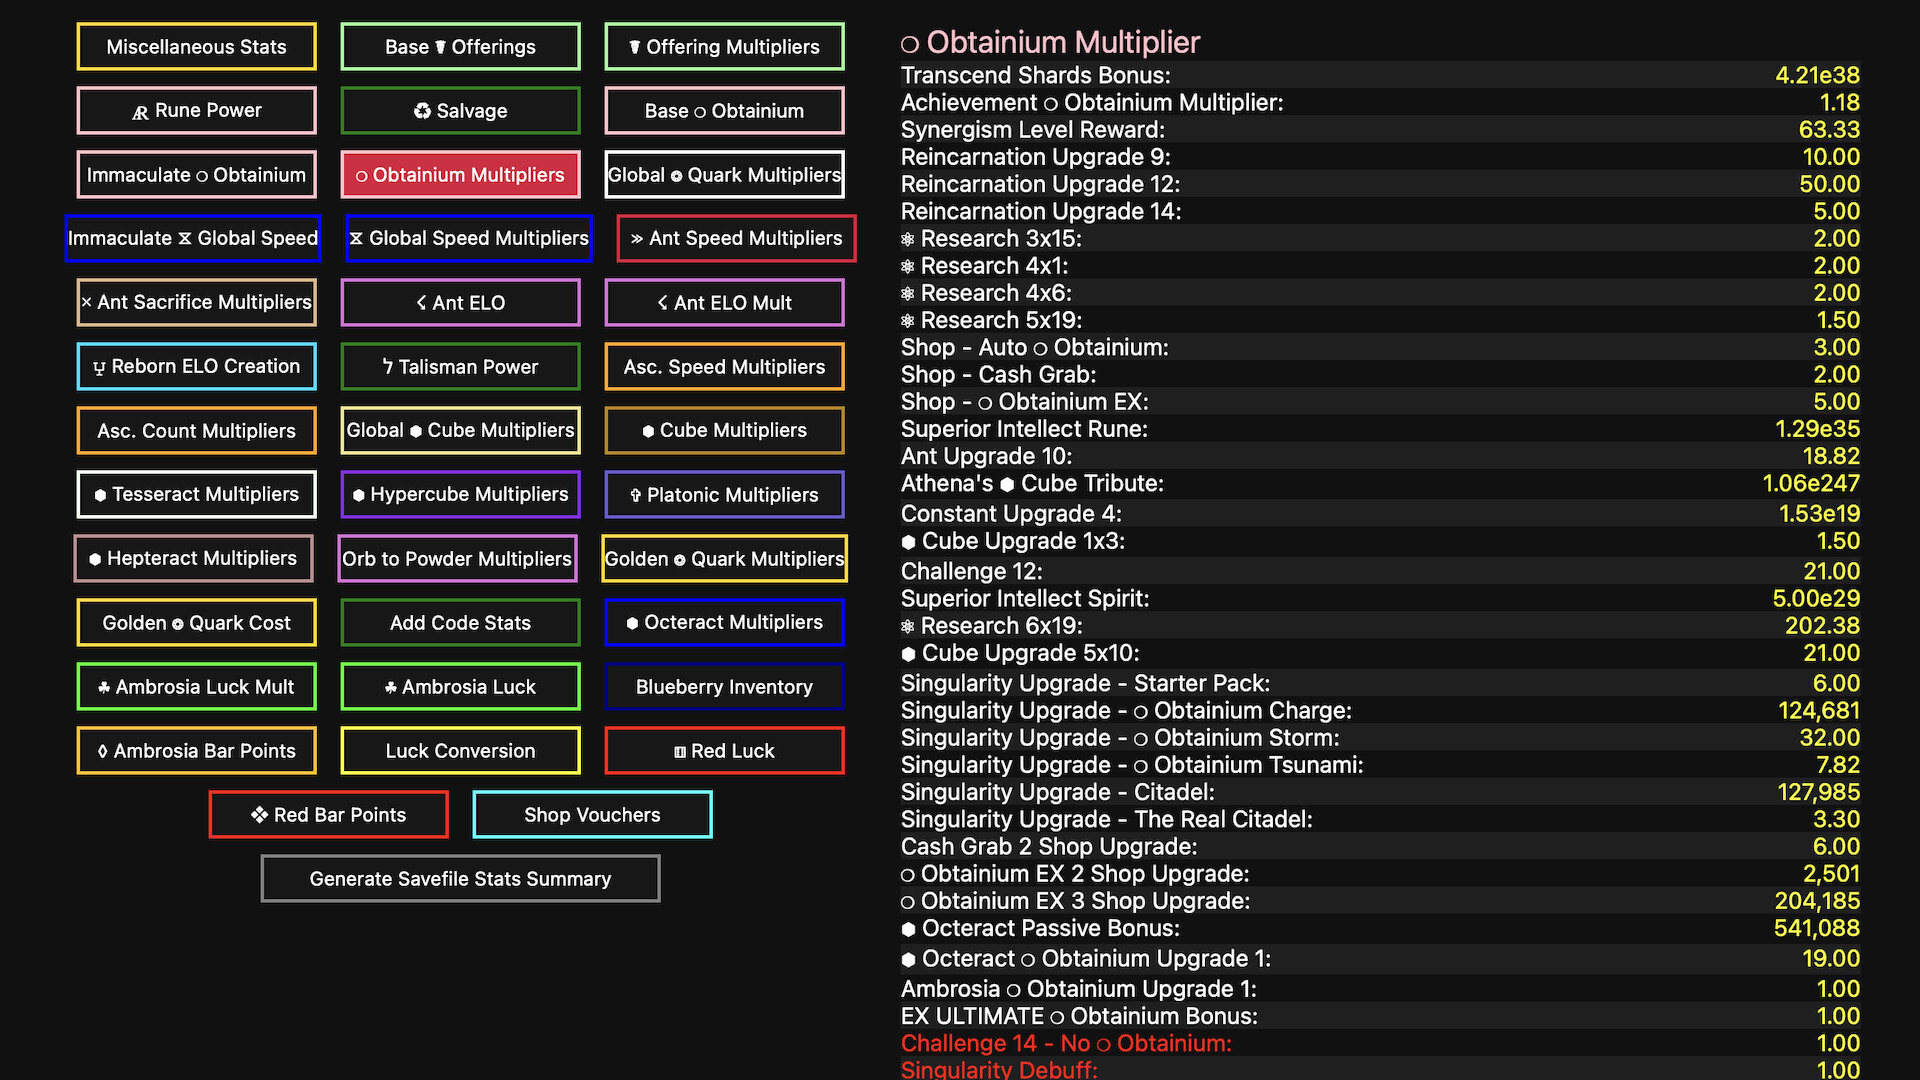Show Cube Multipliers breakdown
The height and width of the screenshot is (1080, 1920).
click(724, 430)
